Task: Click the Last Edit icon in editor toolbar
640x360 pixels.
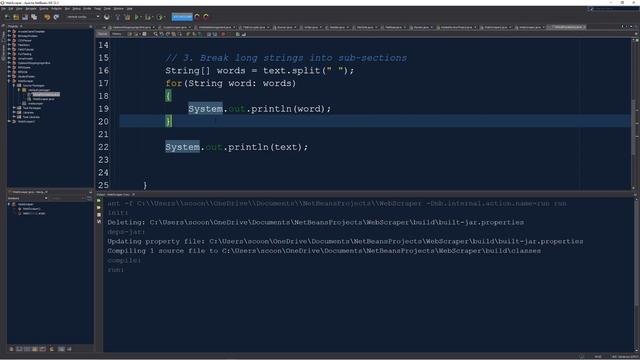Action: pos(130,34)
